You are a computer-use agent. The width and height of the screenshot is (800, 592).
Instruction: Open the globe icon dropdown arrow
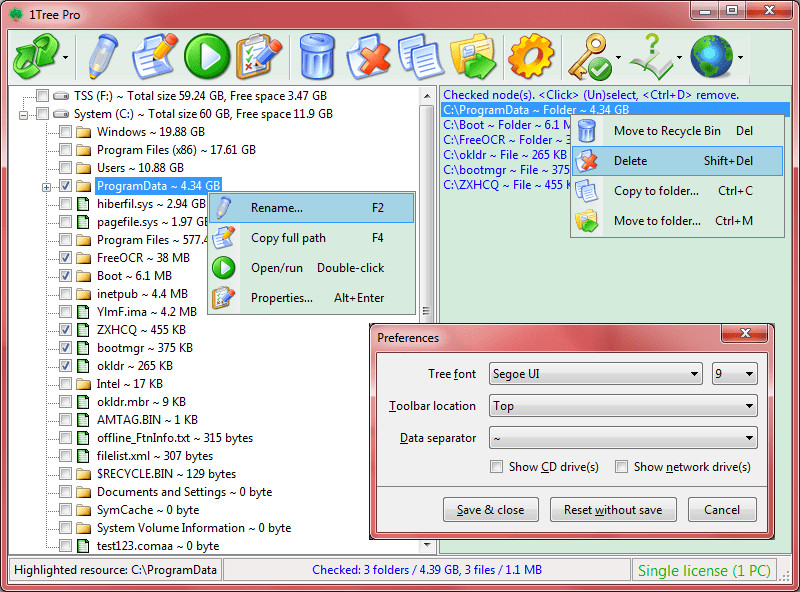pos(740,58)
